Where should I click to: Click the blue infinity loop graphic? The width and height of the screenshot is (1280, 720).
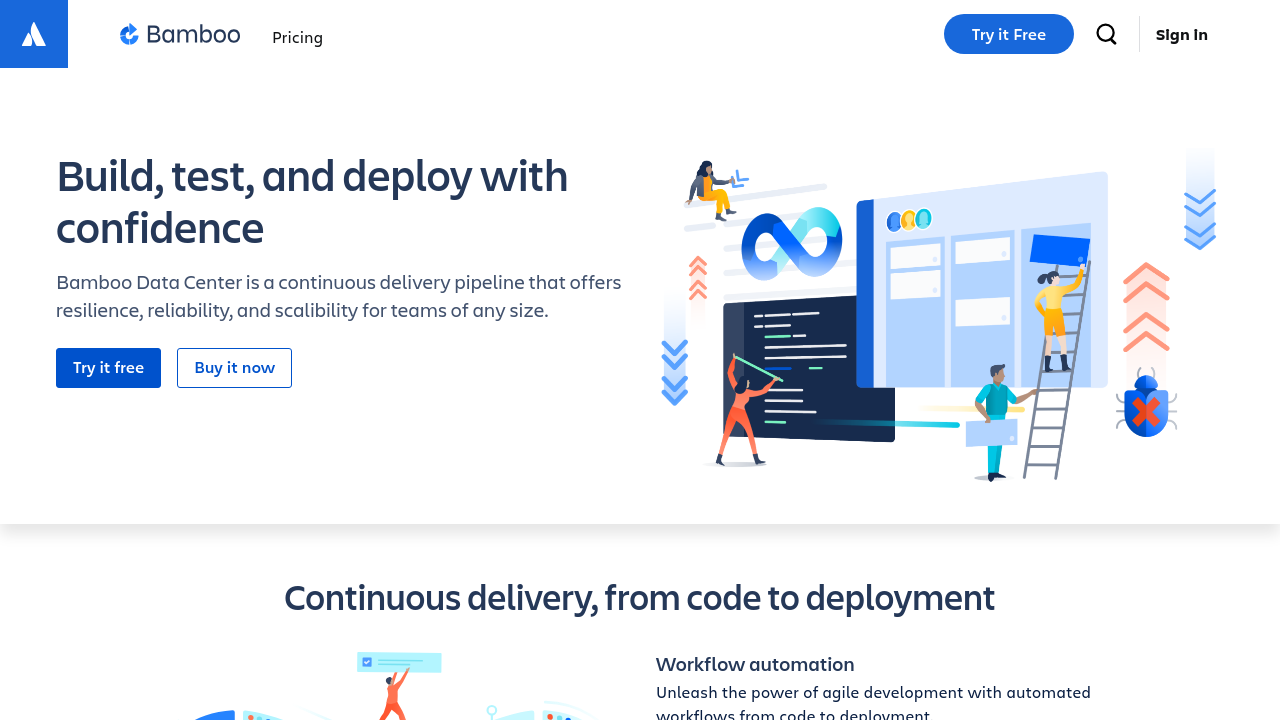click(x=791, y=243)
